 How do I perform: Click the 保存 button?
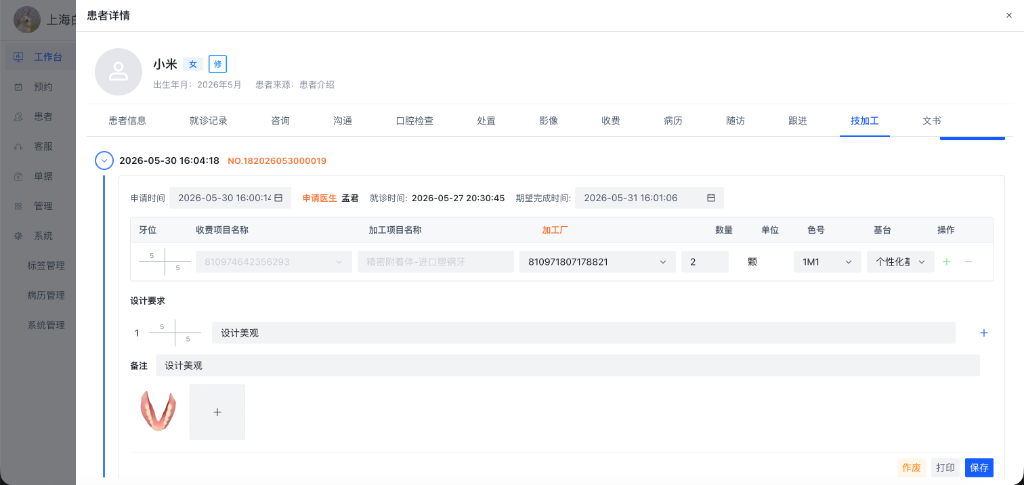979,467
